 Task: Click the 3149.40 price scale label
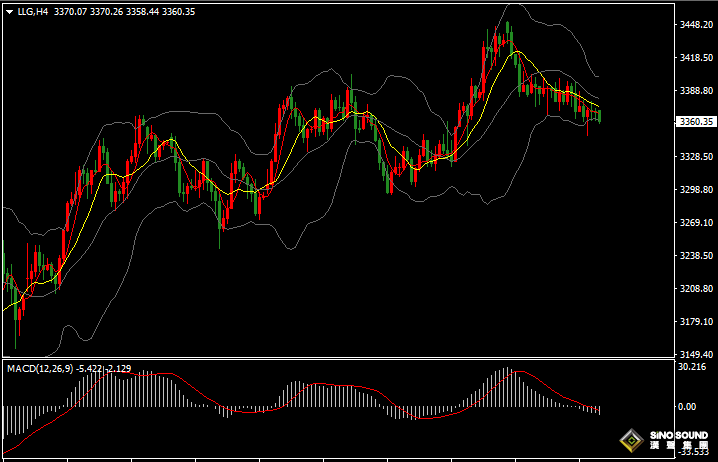(x=694, y=355)
